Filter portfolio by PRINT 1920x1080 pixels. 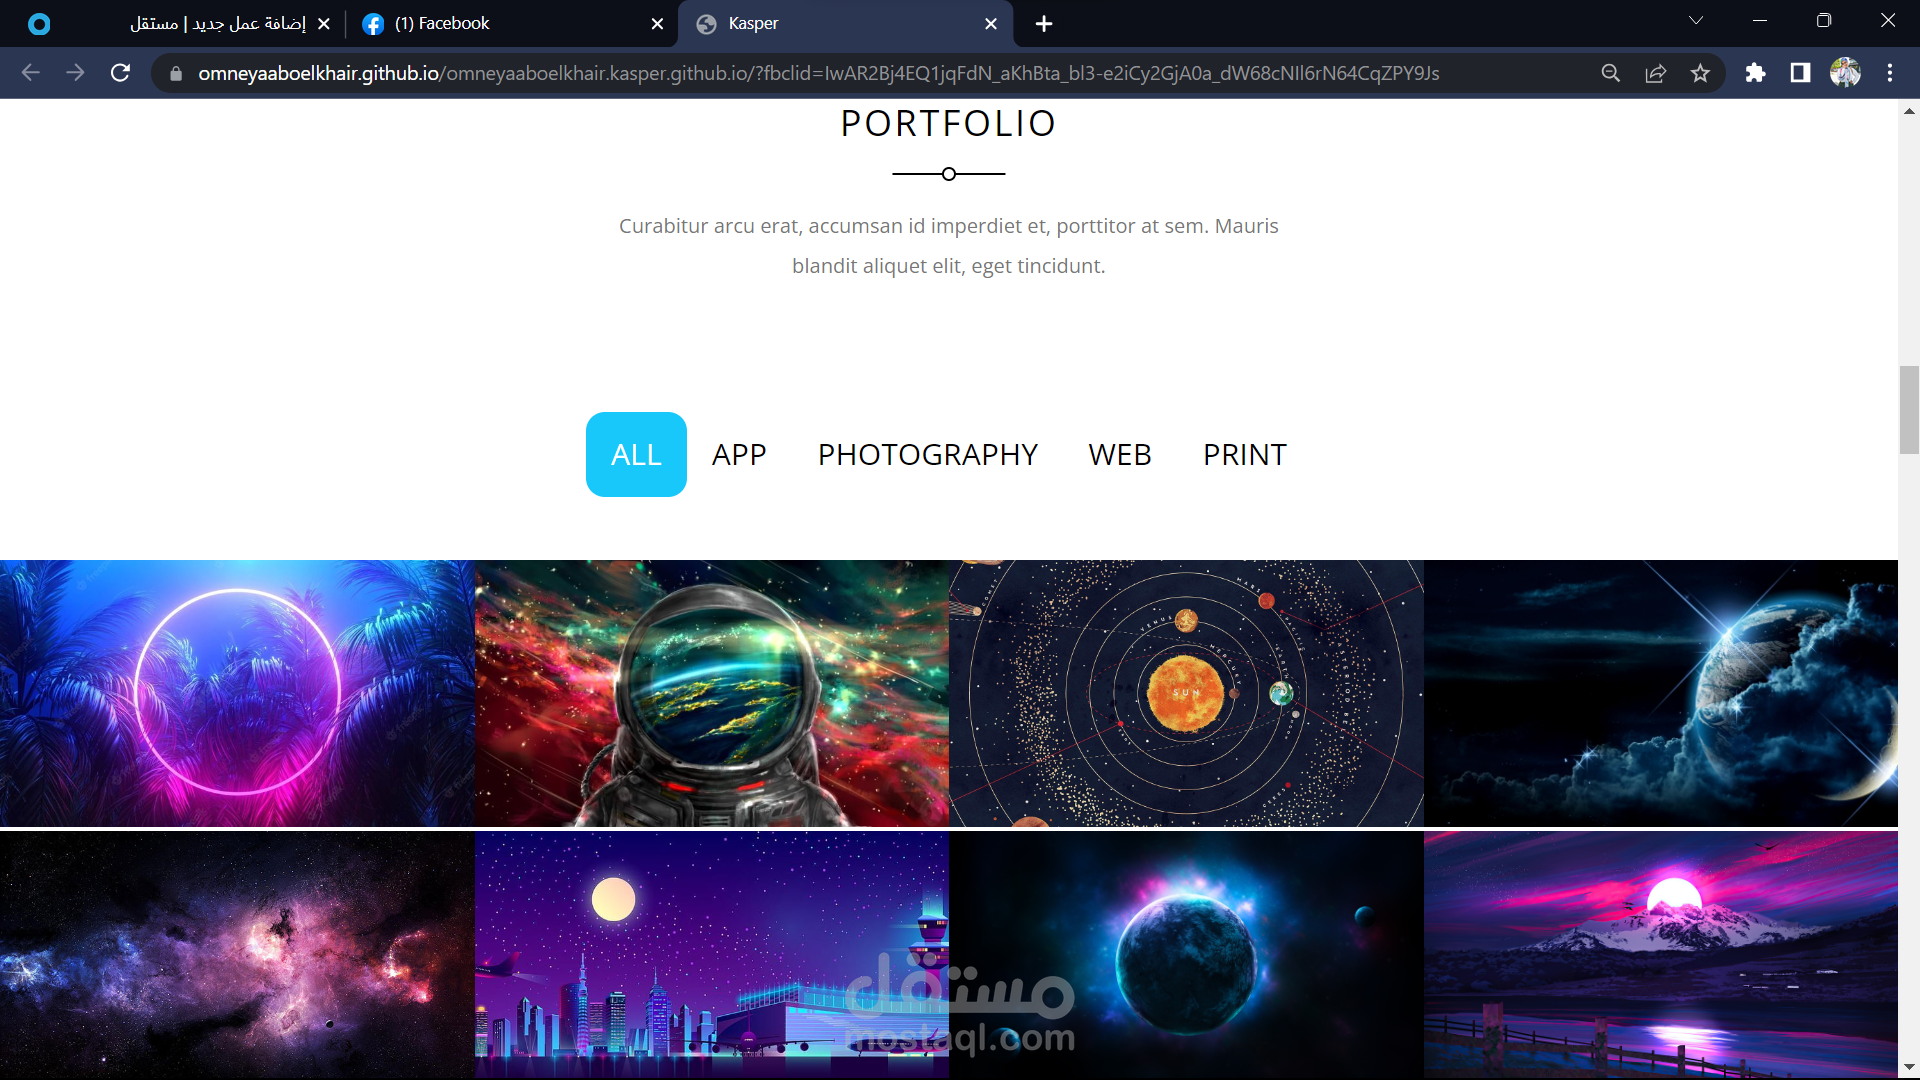(x=1245, y=454)
